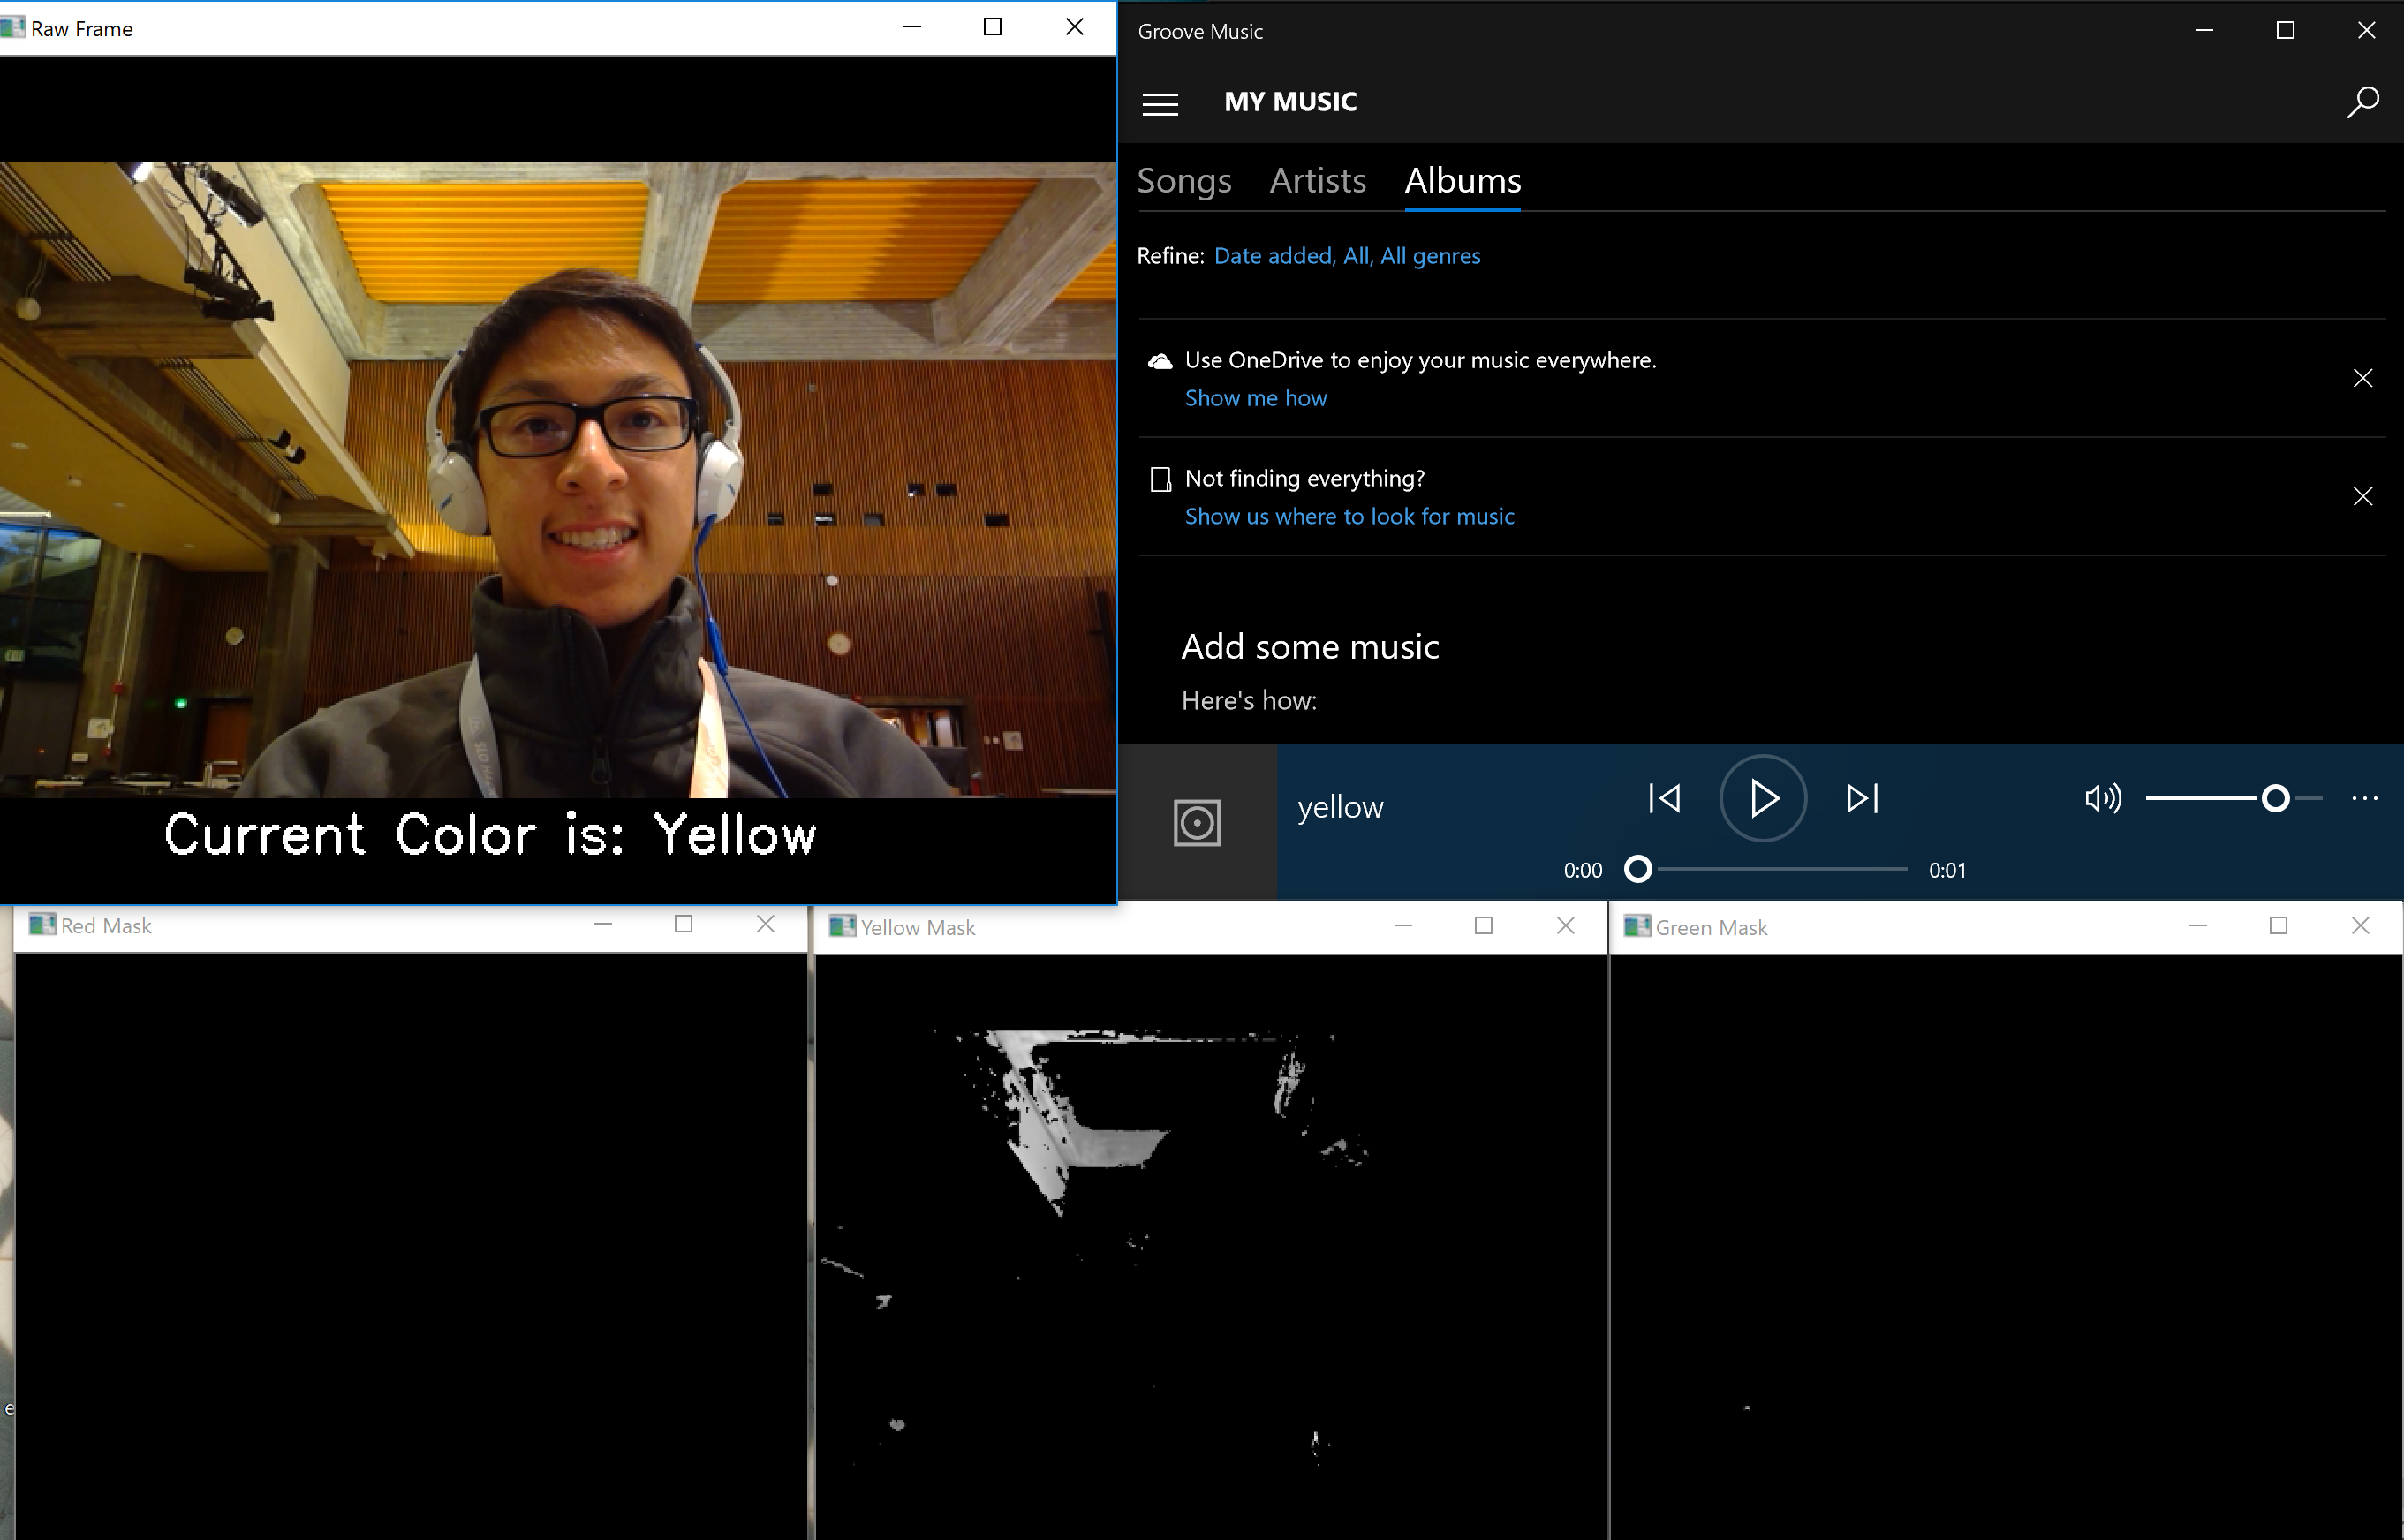Skip to the previous track

click(x=1664, y=798)
